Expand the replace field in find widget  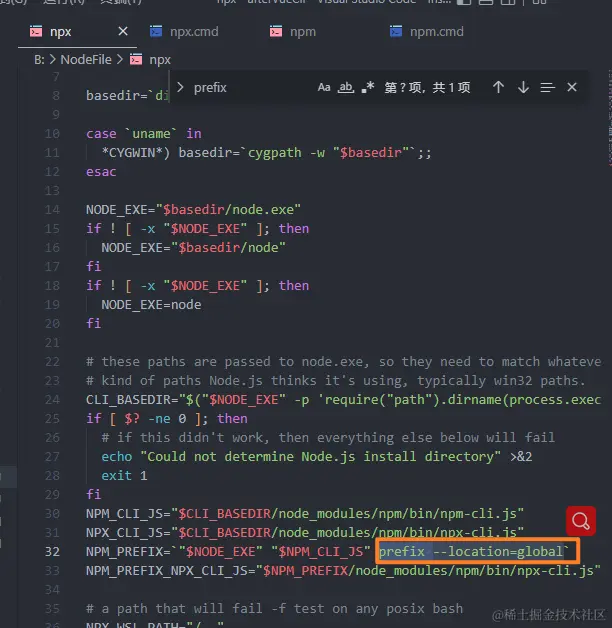[180, 87]
